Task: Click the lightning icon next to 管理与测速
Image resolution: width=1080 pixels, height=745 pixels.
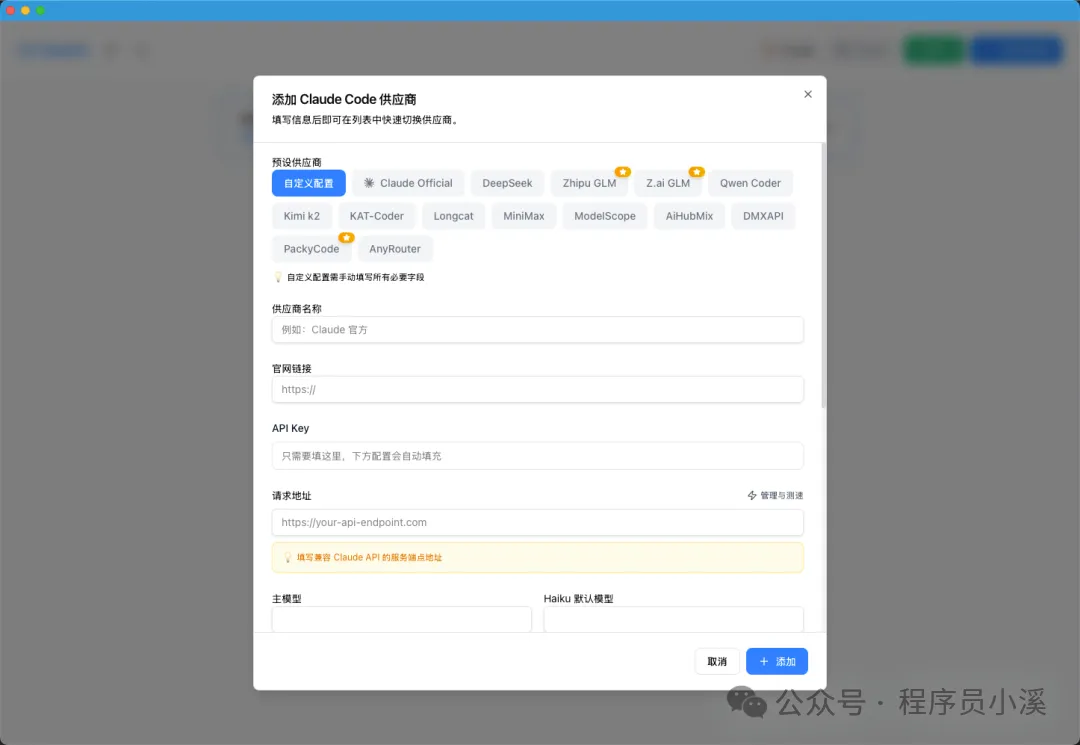Action: [x=752, y=495]
